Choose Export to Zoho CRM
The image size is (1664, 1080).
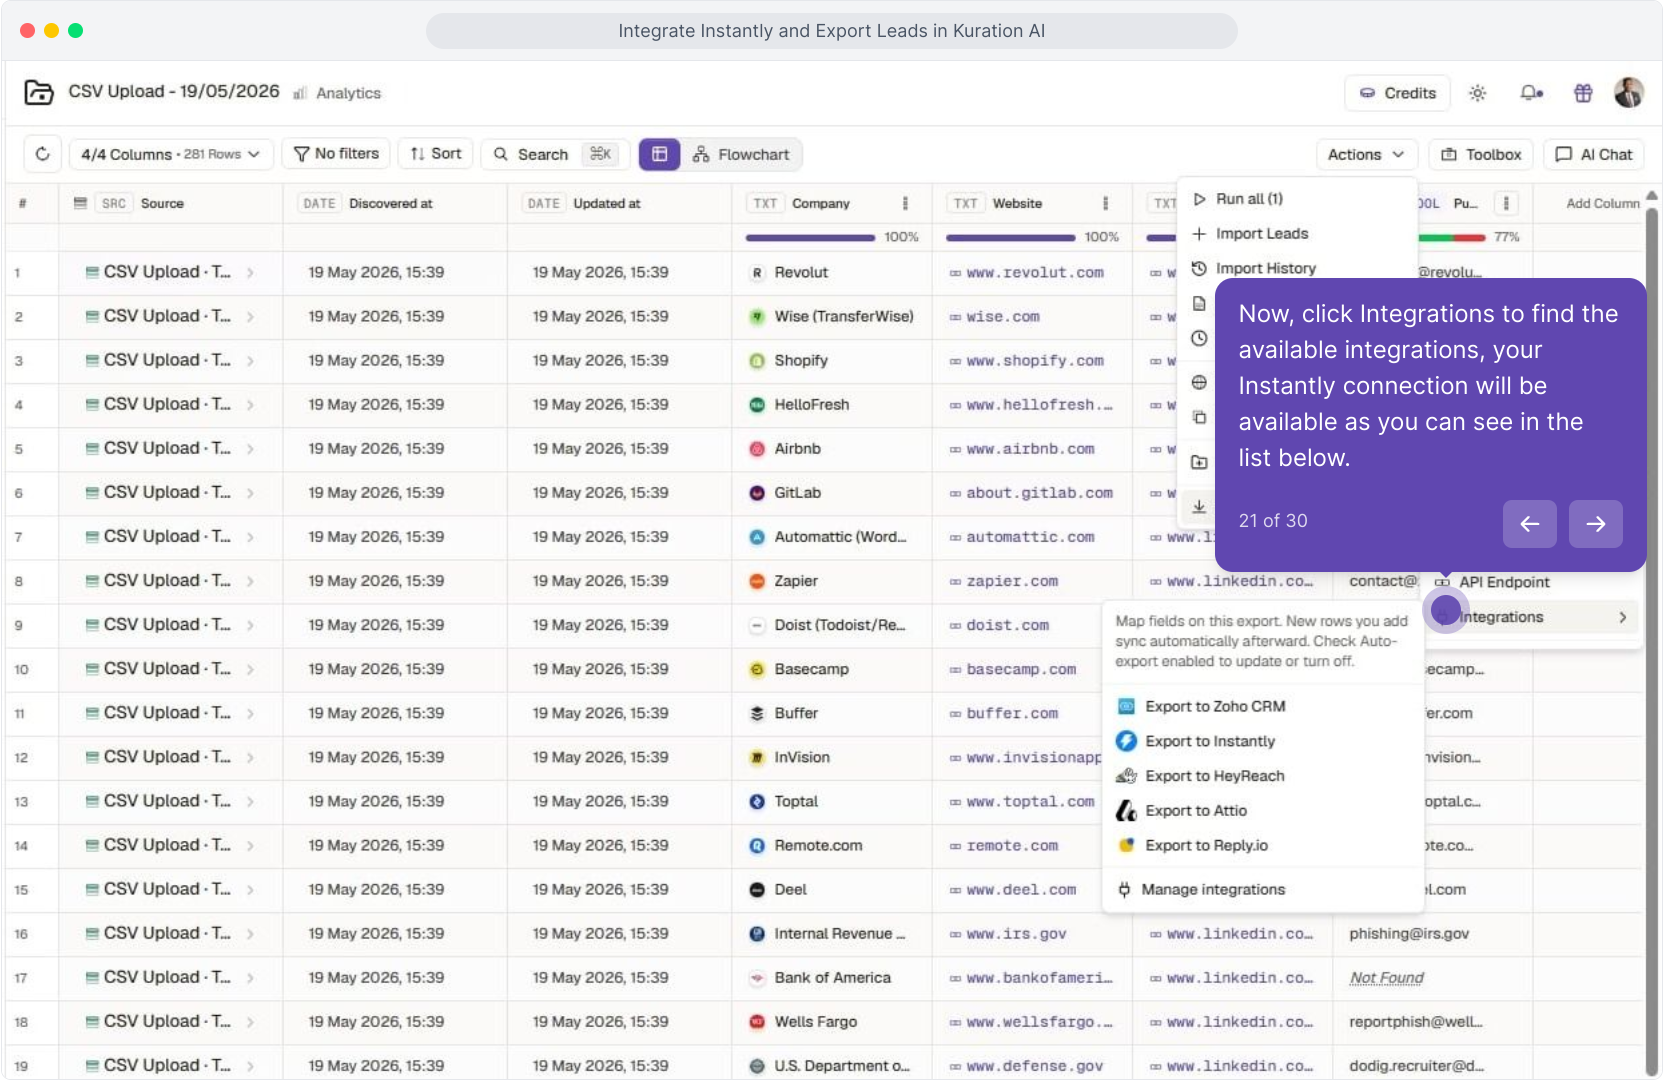[x=1263, y=706]
